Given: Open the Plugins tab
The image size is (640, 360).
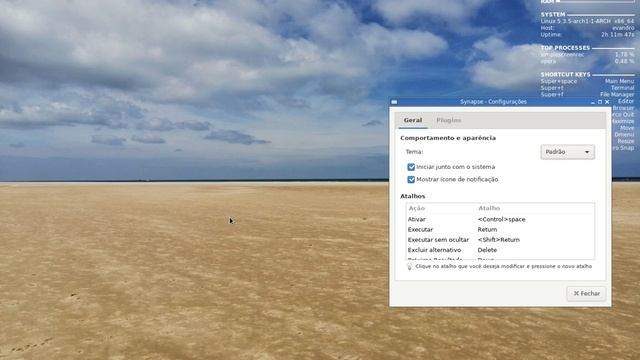Looking at the screenshot, I should (x=449, y=120).
